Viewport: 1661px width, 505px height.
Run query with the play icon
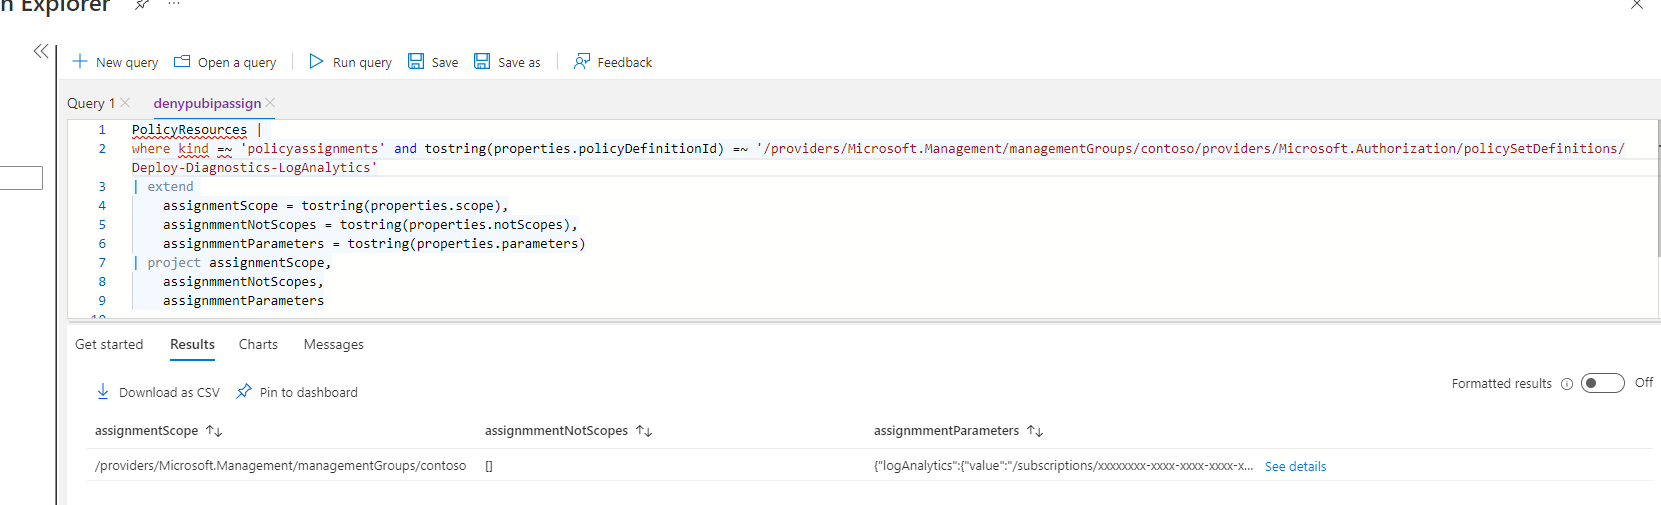pos(316,62)
